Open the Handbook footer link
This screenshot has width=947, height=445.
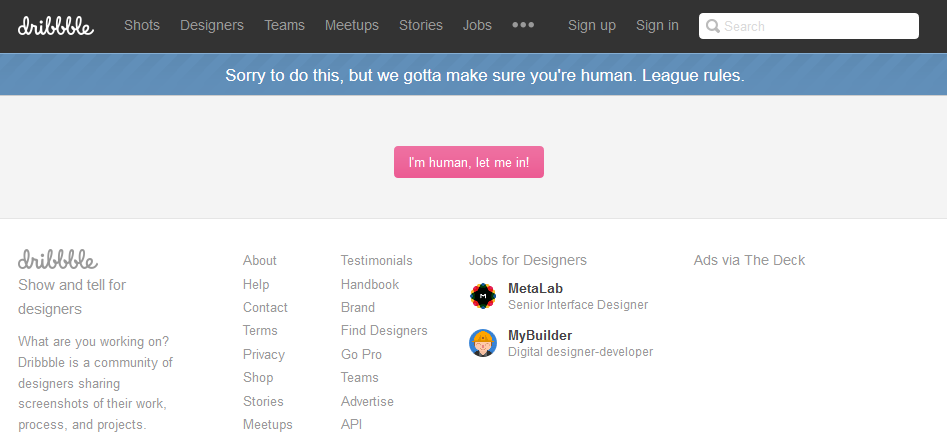[370, 284]
